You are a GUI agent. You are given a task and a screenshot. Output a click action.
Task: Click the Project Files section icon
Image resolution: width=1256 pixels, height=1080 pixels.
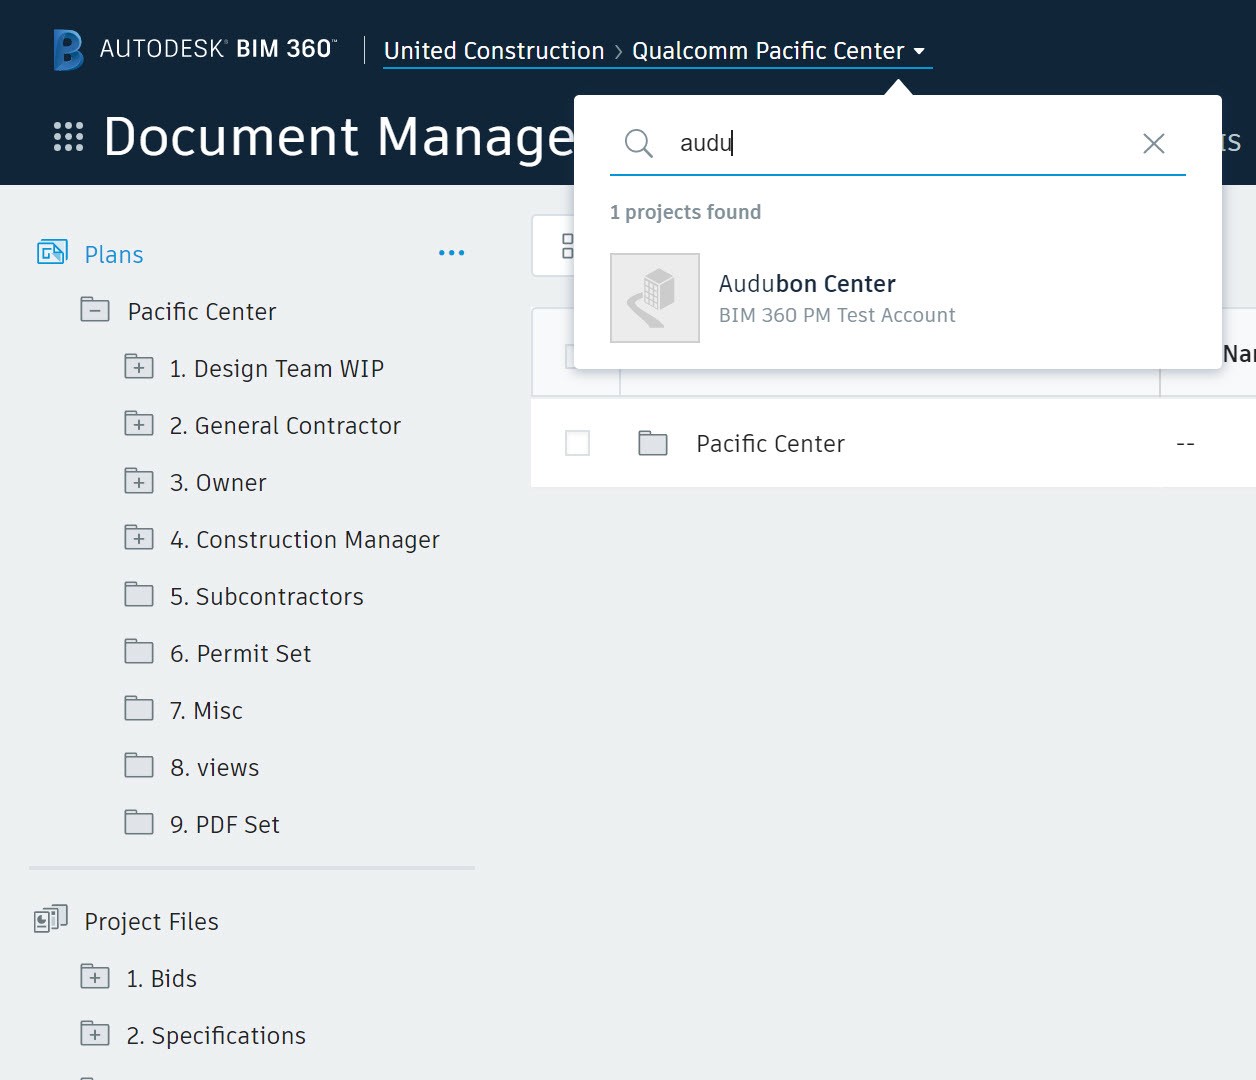[51, 919]
